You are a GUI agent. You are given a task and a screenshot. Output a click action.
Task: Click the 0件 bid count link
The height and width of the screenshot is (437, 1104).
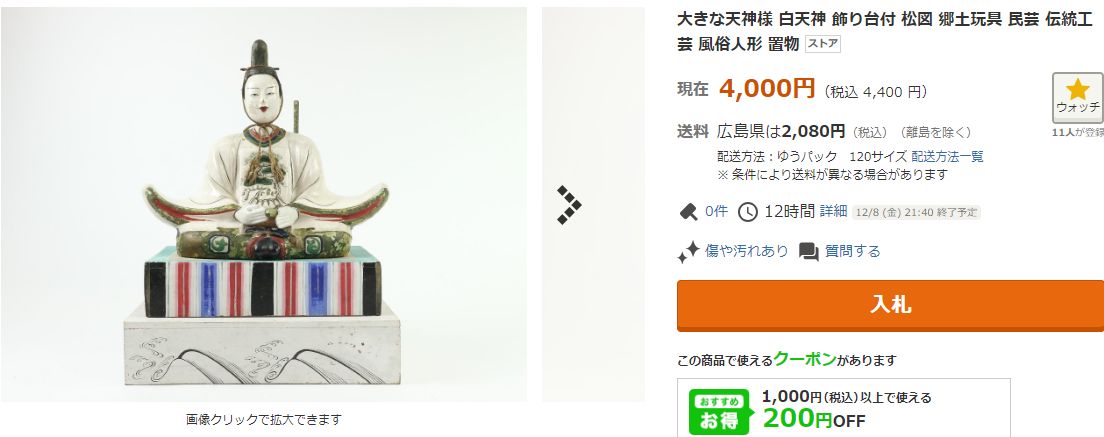coord(717,211)
